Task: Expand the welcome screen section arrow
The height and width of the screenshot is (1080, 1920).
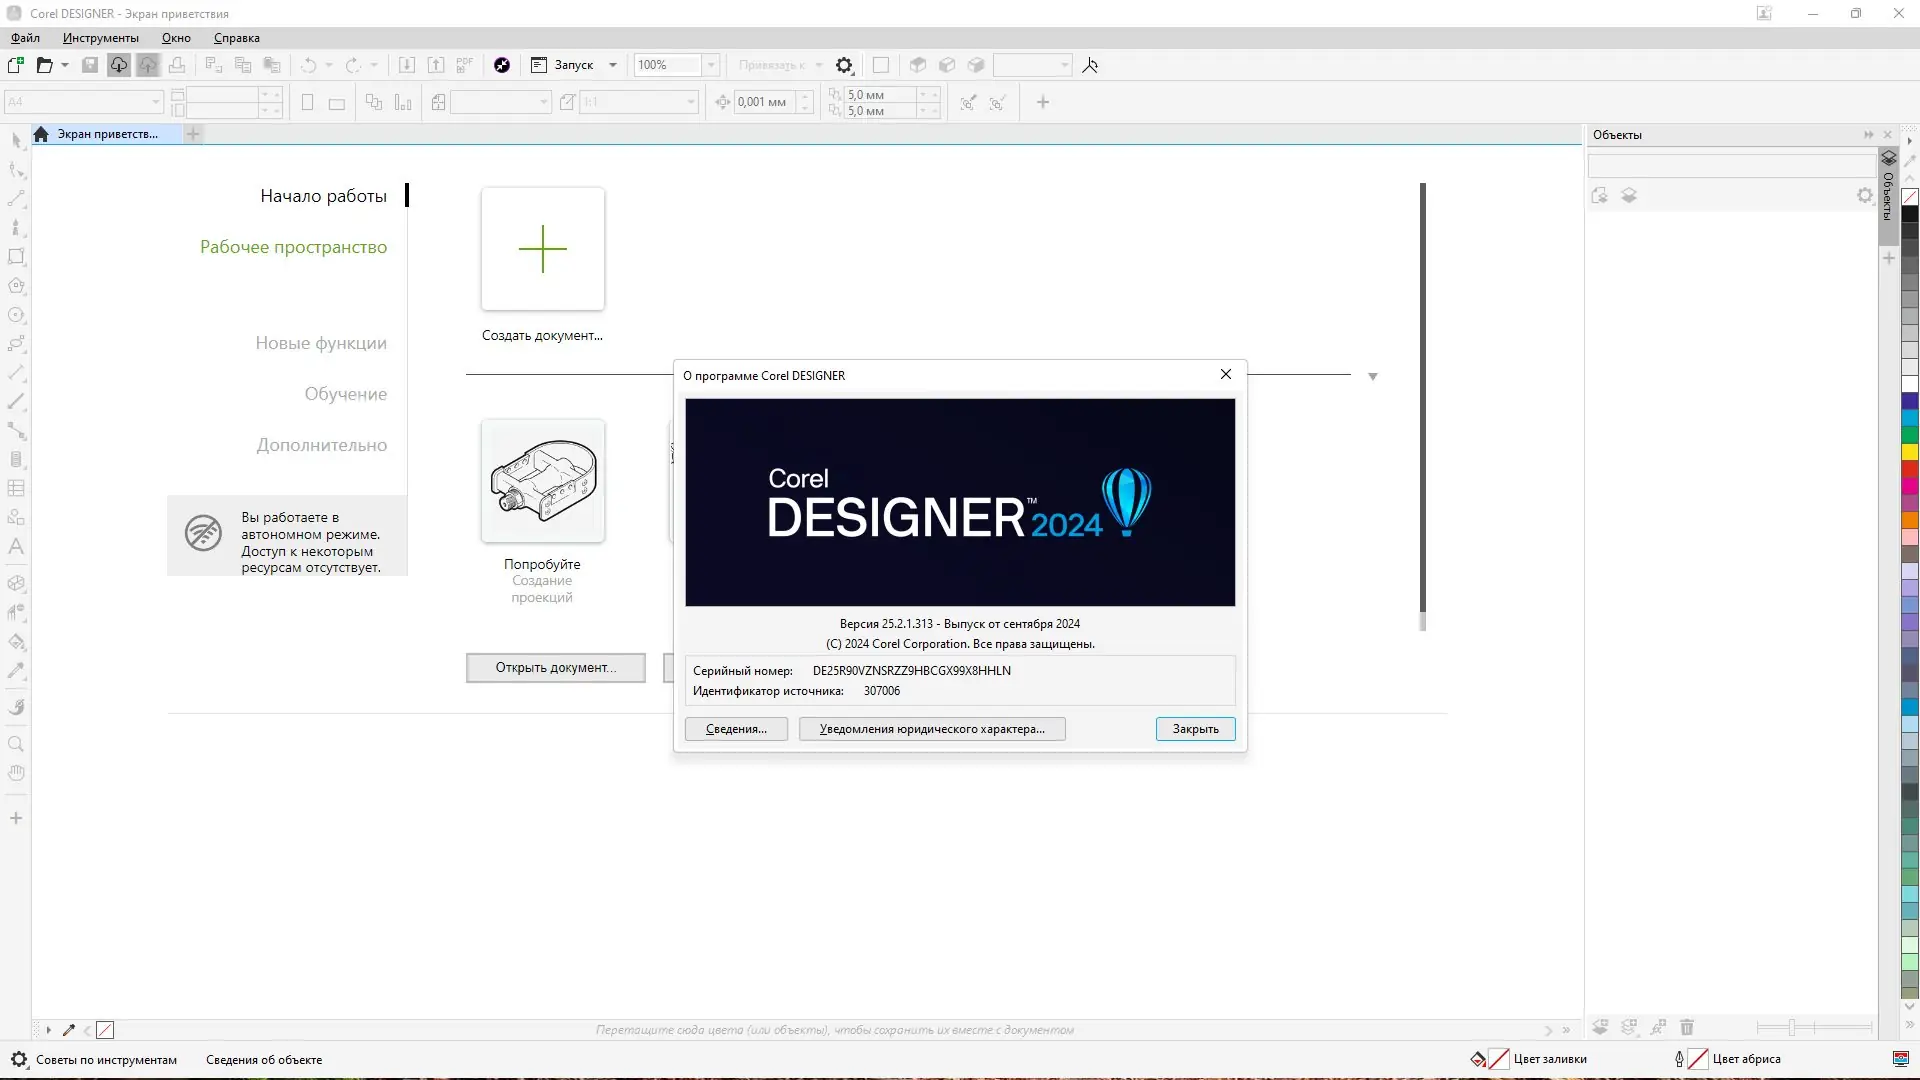Action: coord(1372,377)
